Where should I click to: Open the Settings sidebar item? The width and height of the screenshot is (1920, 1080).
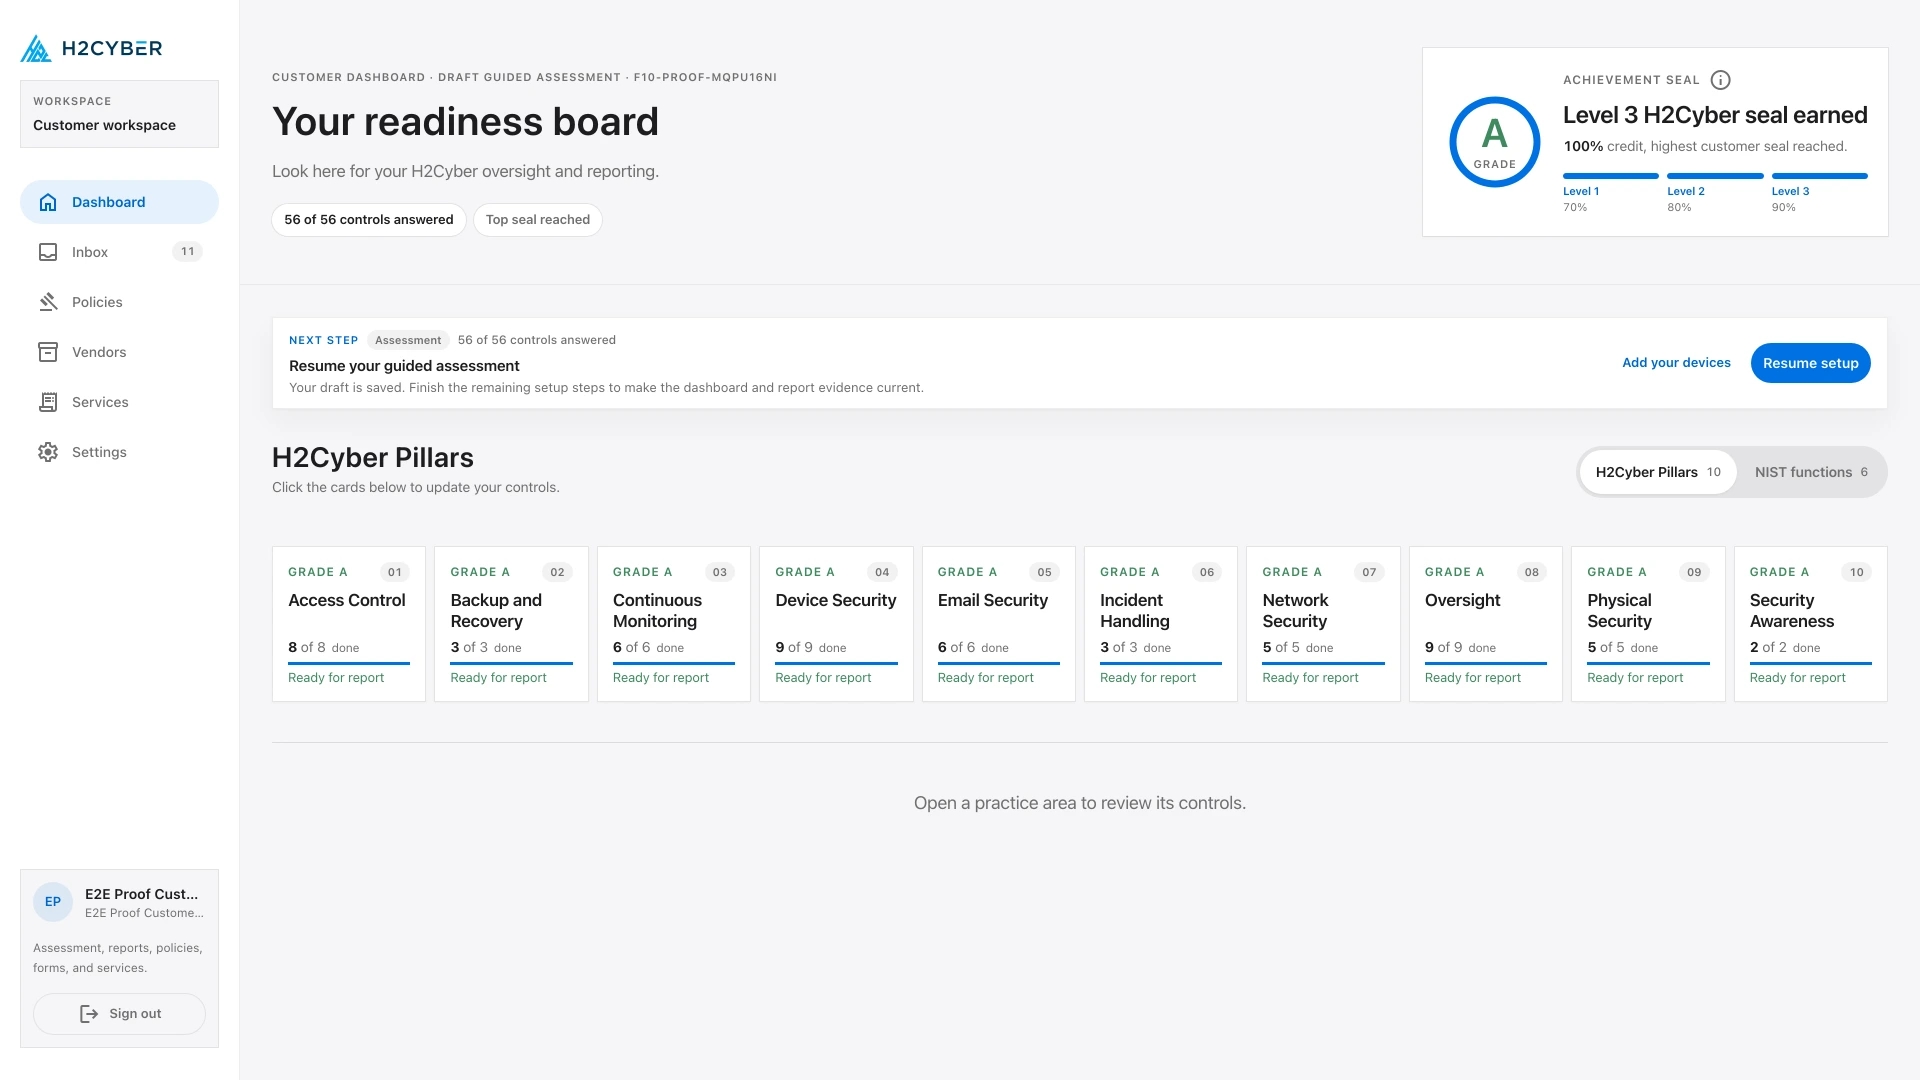(x=119, y=452)
